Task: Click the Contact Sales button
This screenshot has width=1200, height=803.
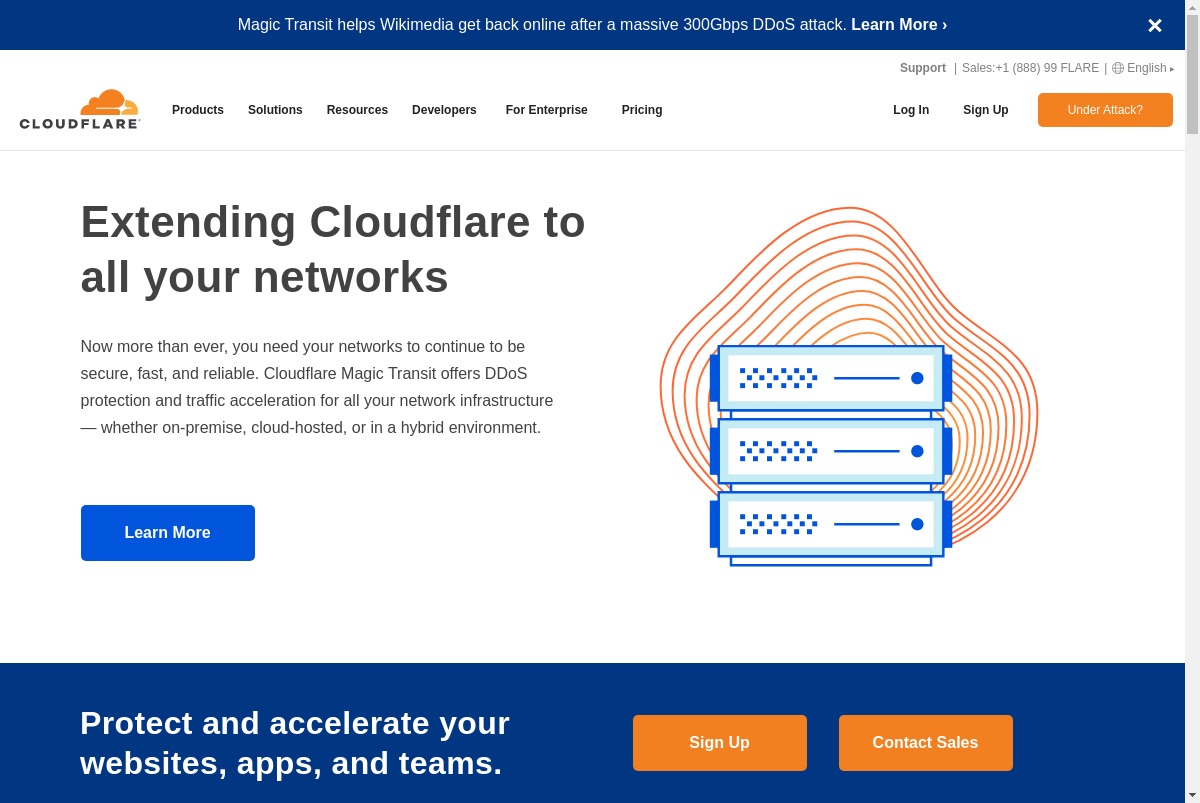Action: click(x=926, y=743)
